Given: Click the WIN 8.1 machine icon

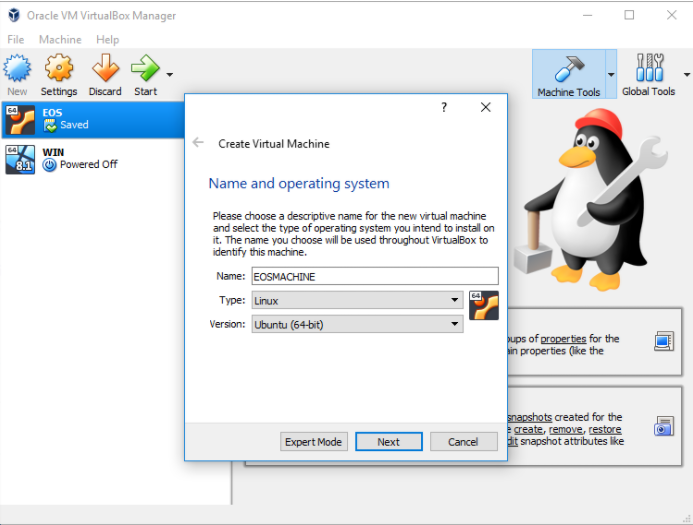Looking at the screenshot, I should click(20, 160).
